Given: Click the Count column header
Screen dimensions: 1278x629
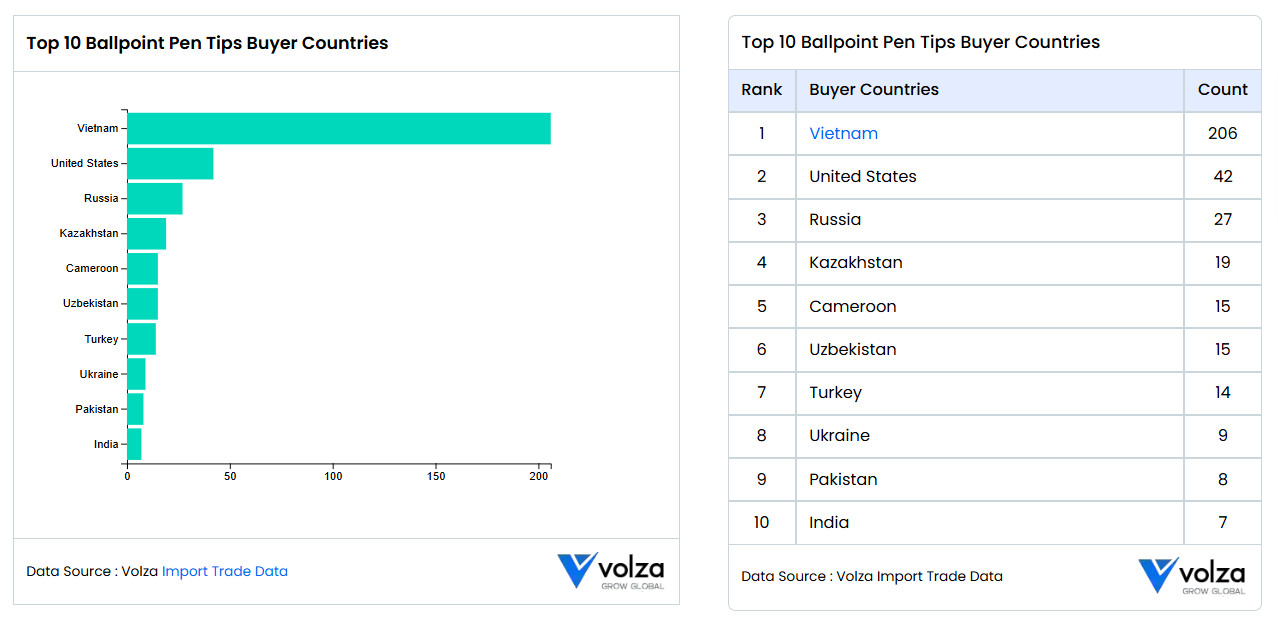Looking at the screenshot, I should coord(1223,90).
